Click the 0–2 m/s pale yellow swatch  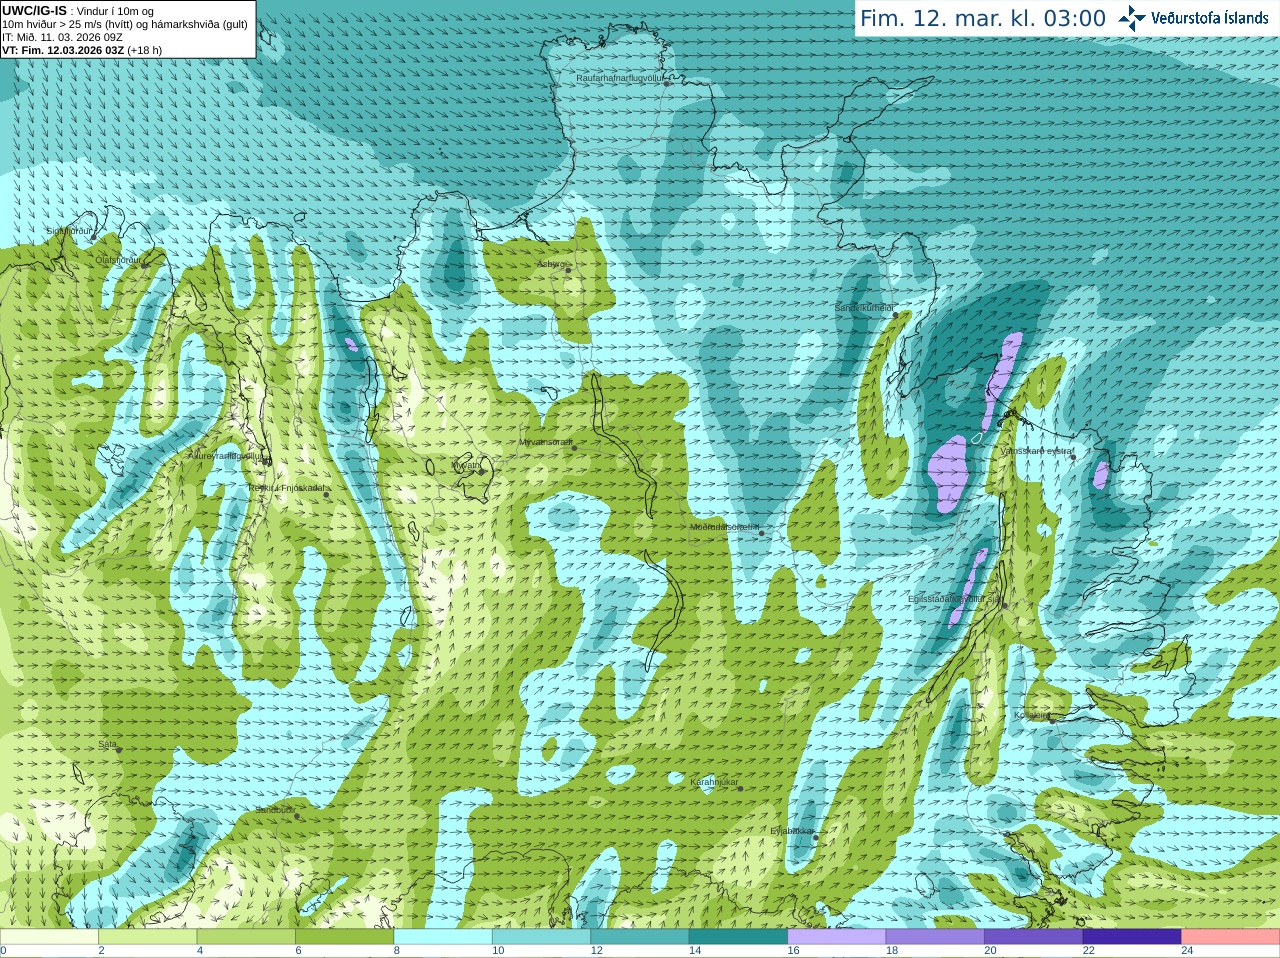click(x=49, y=937)
